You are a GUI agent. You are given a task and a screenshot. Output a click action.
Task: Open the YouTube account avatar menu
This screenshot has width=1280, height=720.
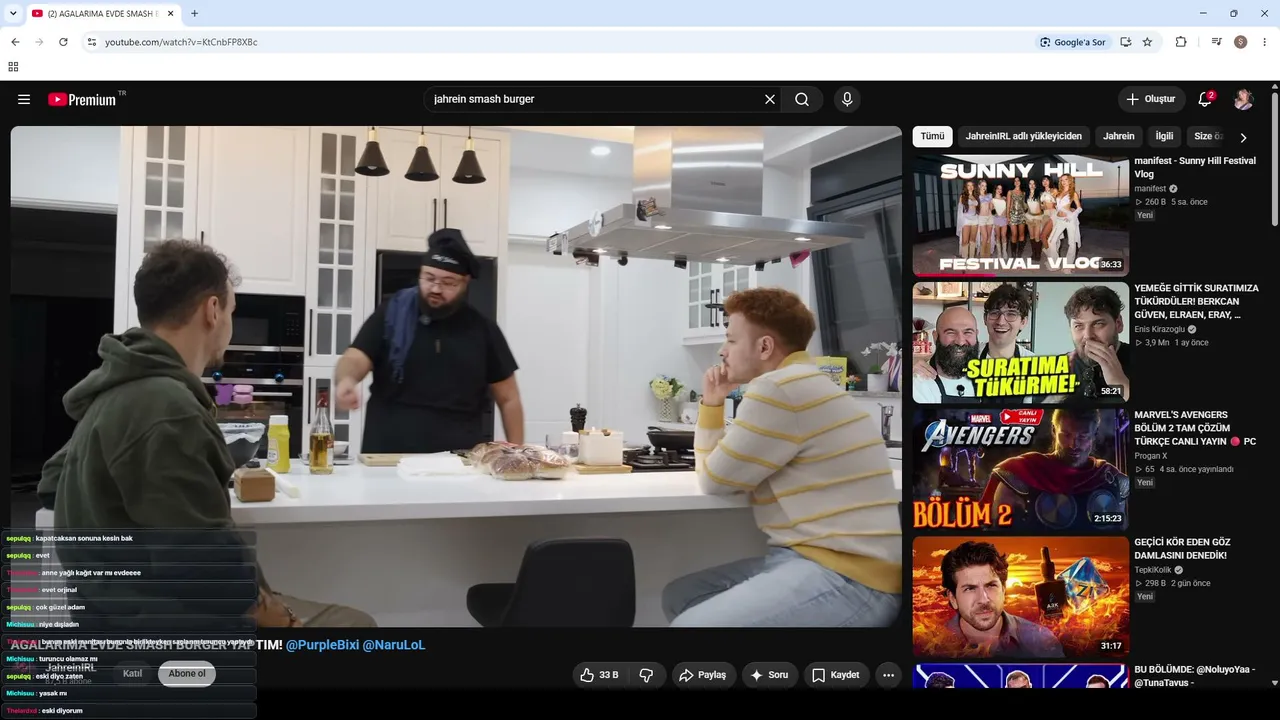coord(1243,99)
